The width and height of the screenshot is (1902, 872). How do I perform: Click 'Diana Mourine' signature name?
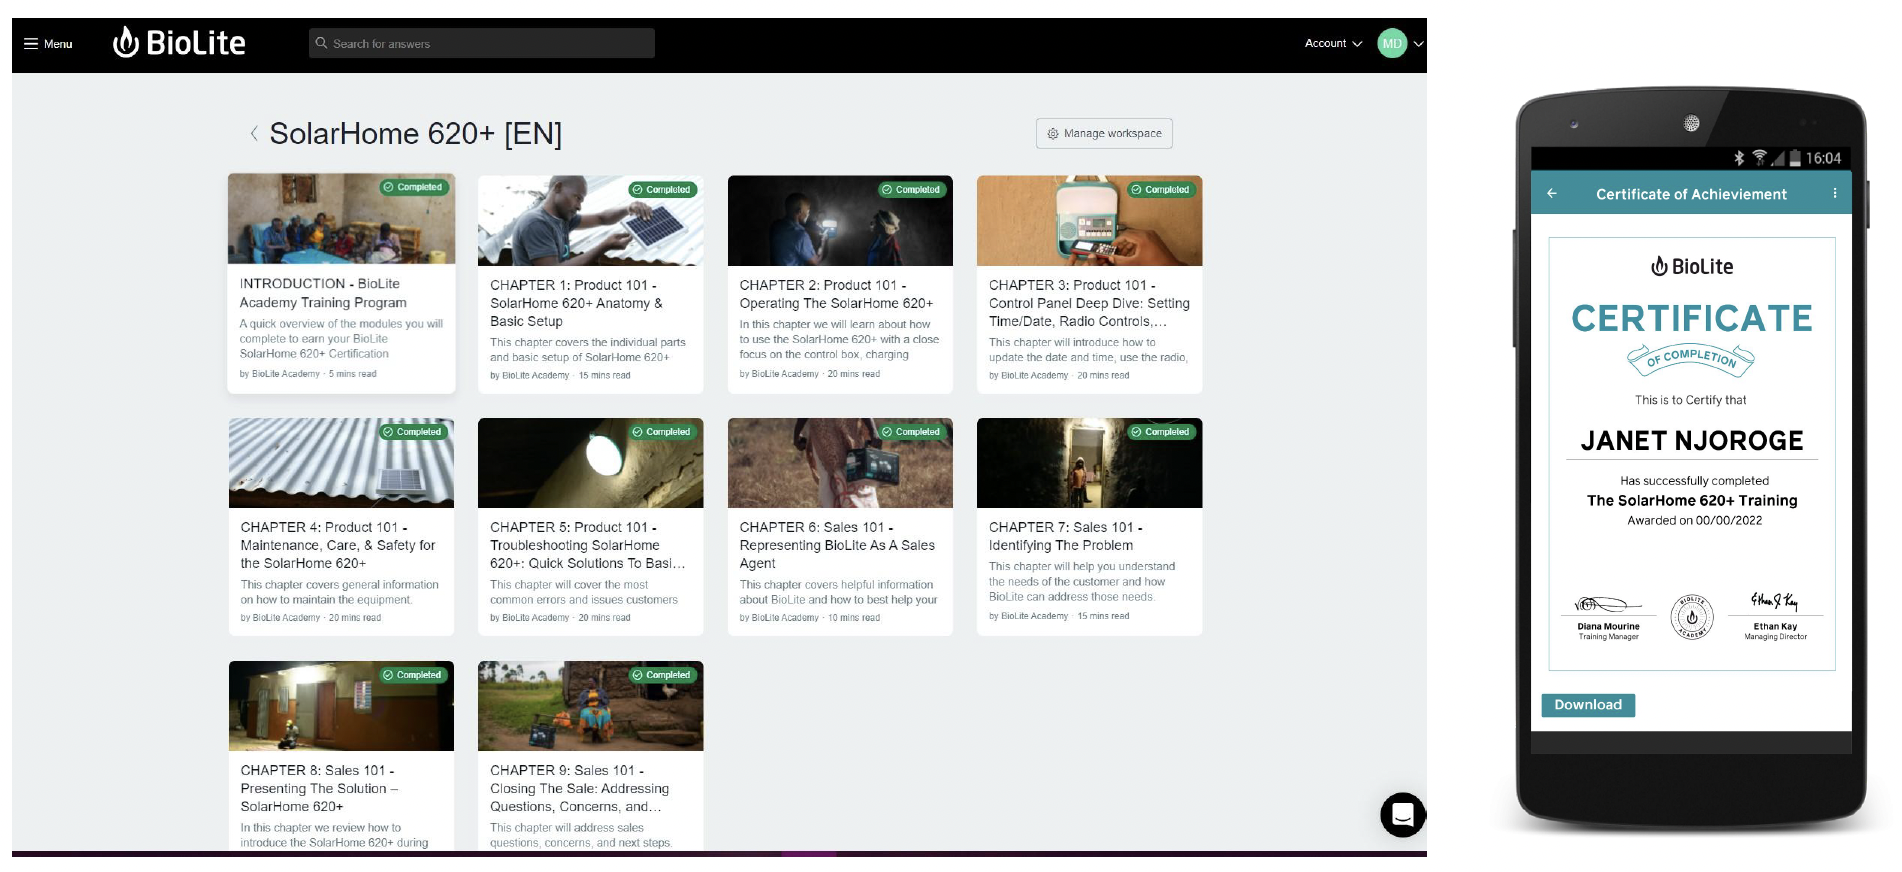(x=1608, y=627)
